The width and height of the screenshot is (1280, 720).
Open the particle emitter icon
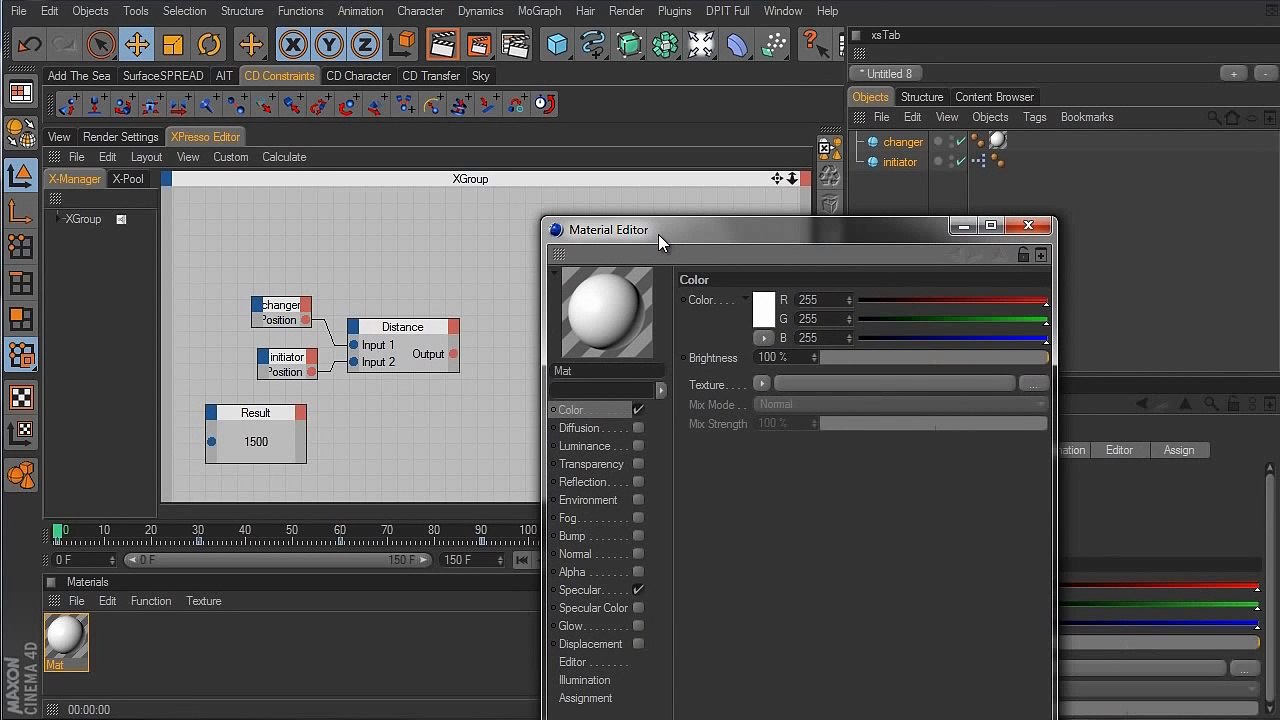pyautogui.click(x=773, y=44)
